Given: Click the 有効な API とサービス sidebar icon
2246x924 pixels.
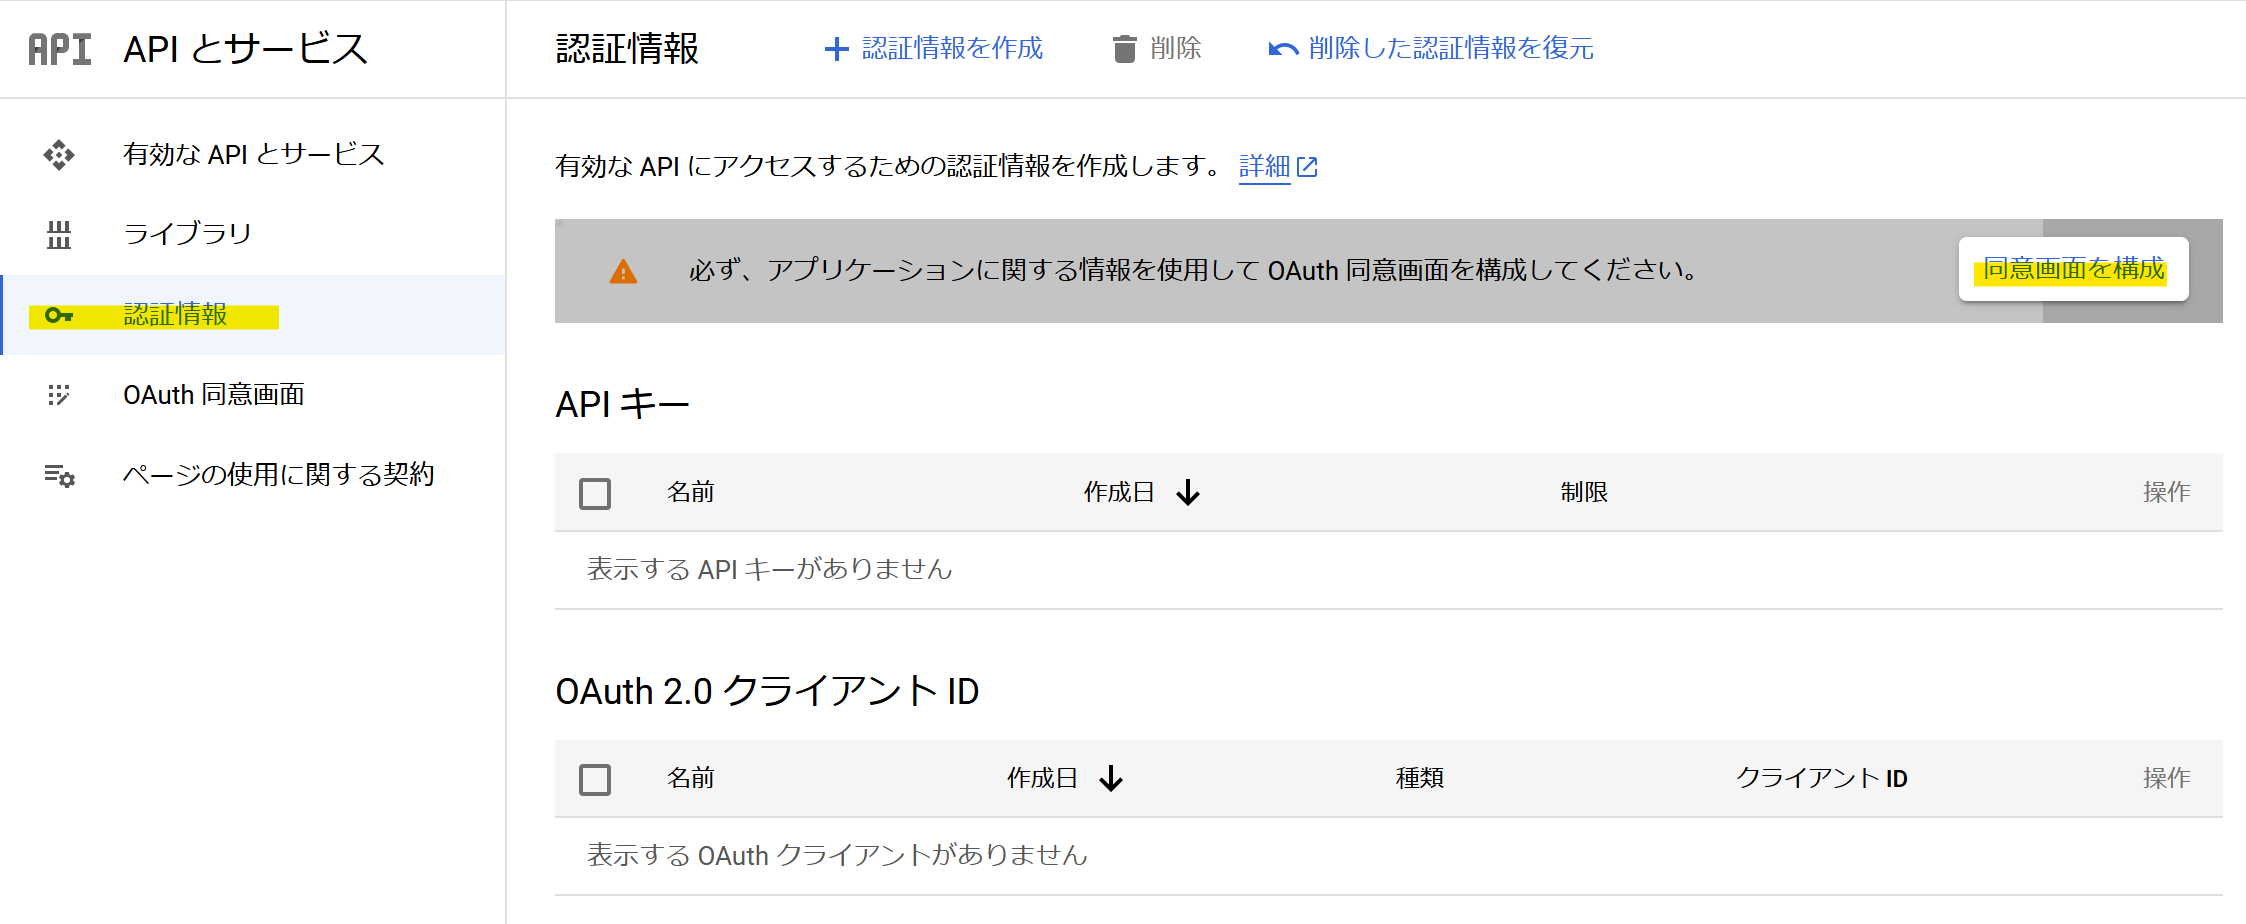Looking at the screenshot, I should (x=59, y=155).
